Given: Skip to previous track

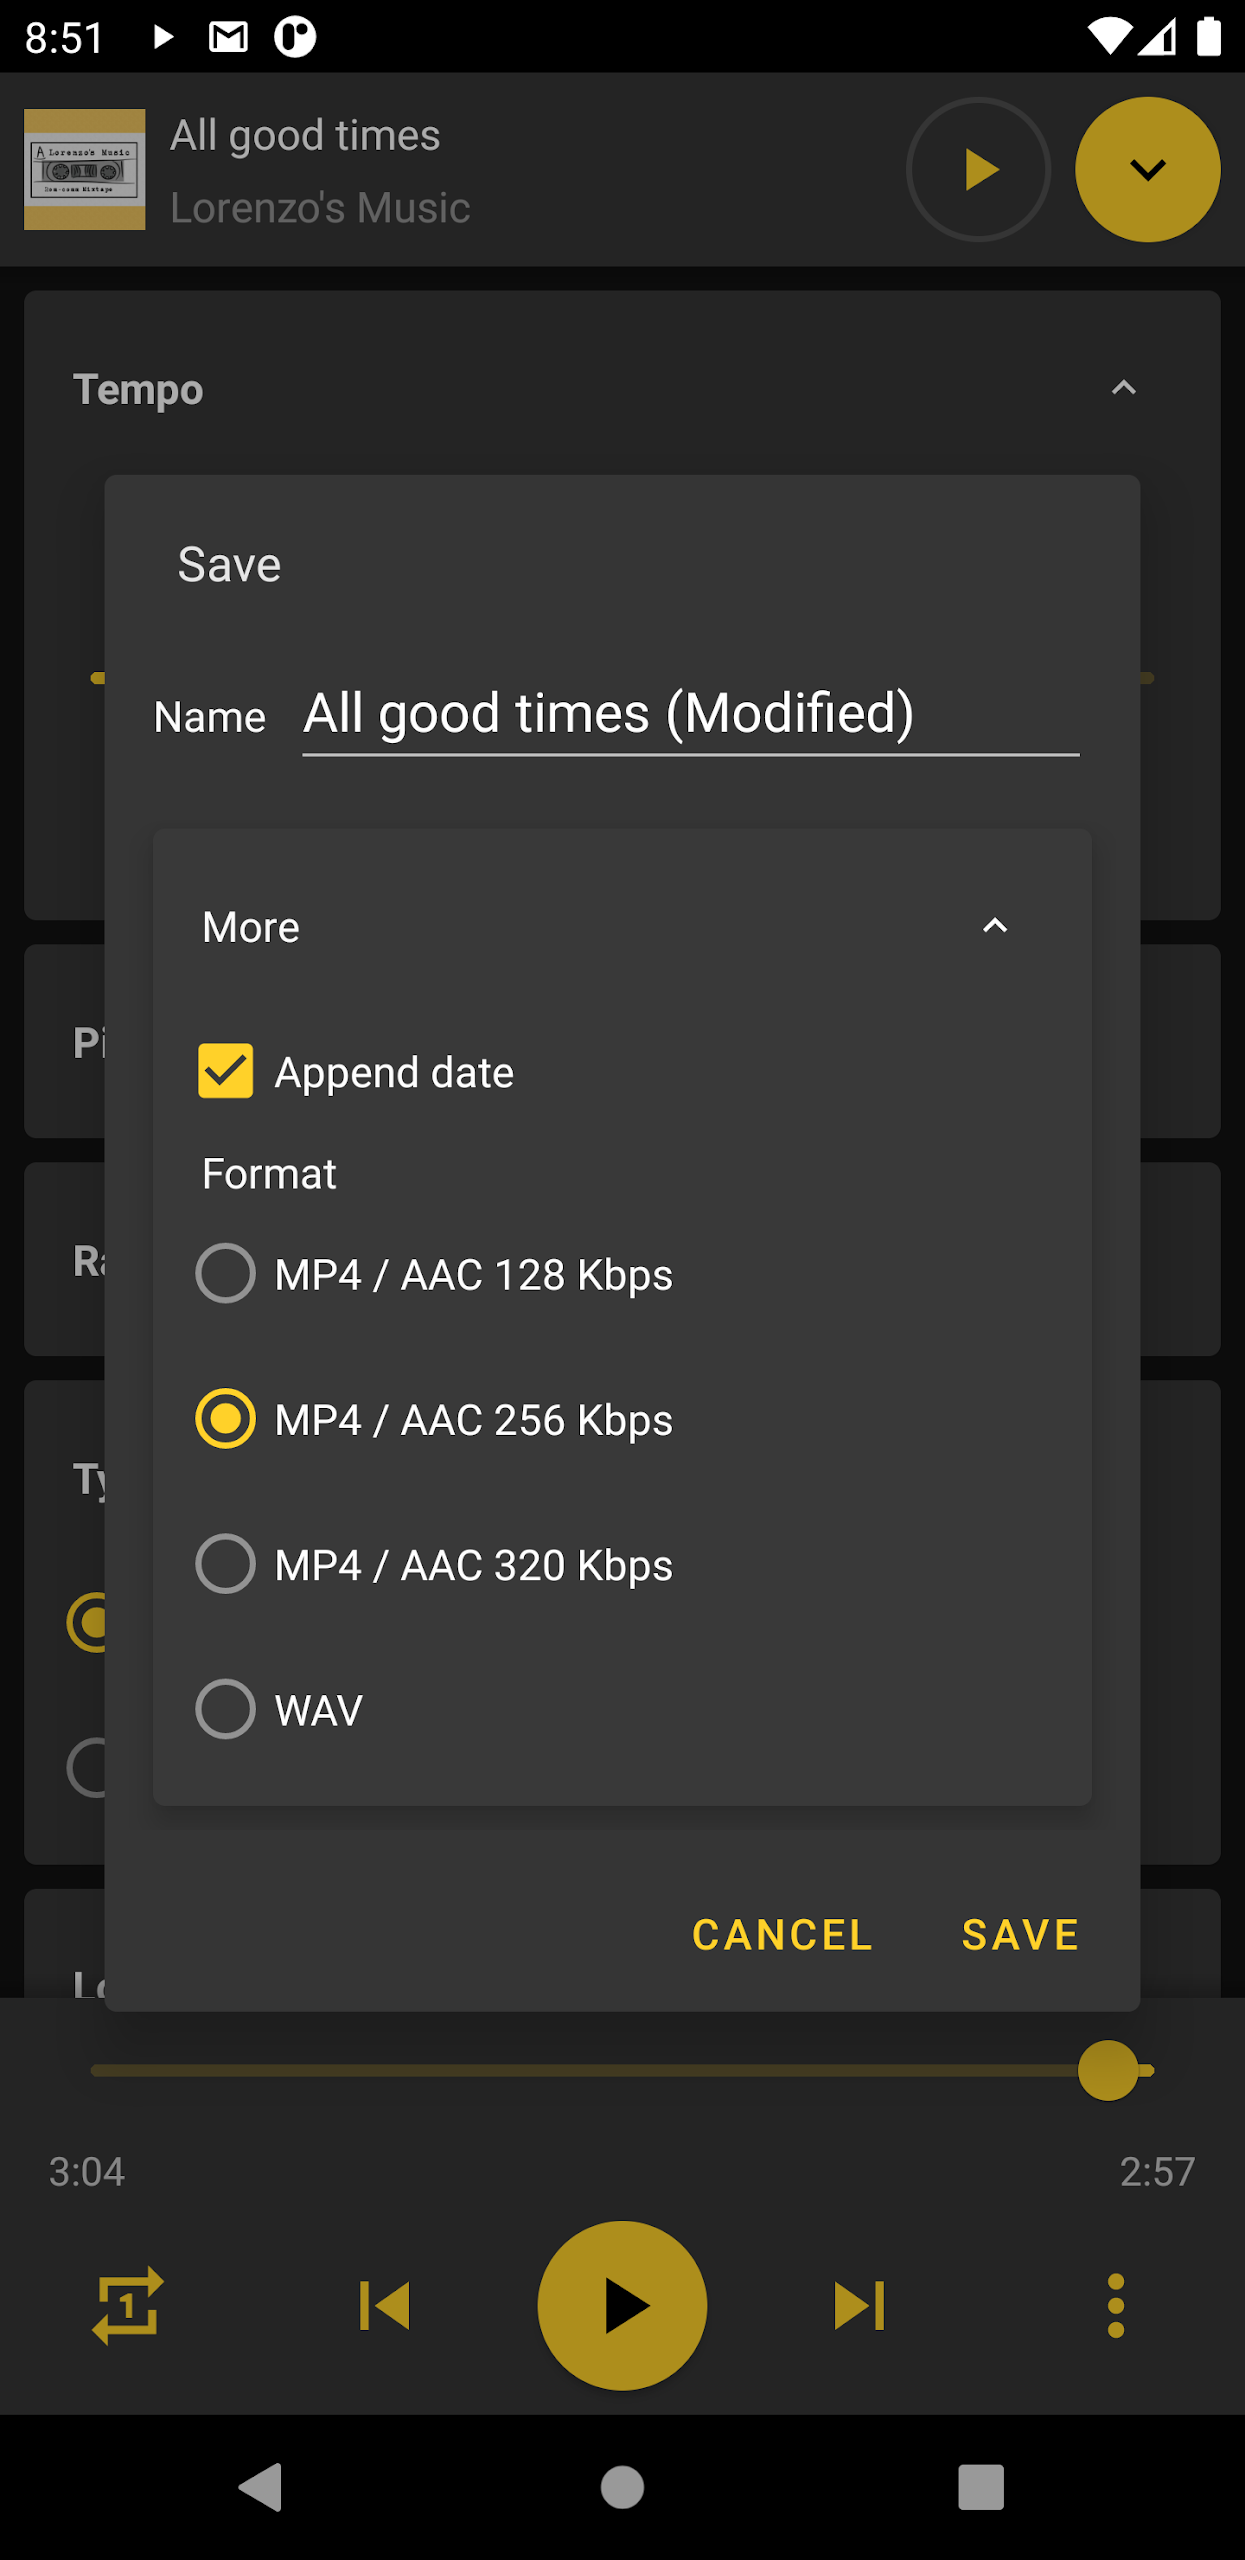Looking at the screenshot, I should coord(385,2305).
